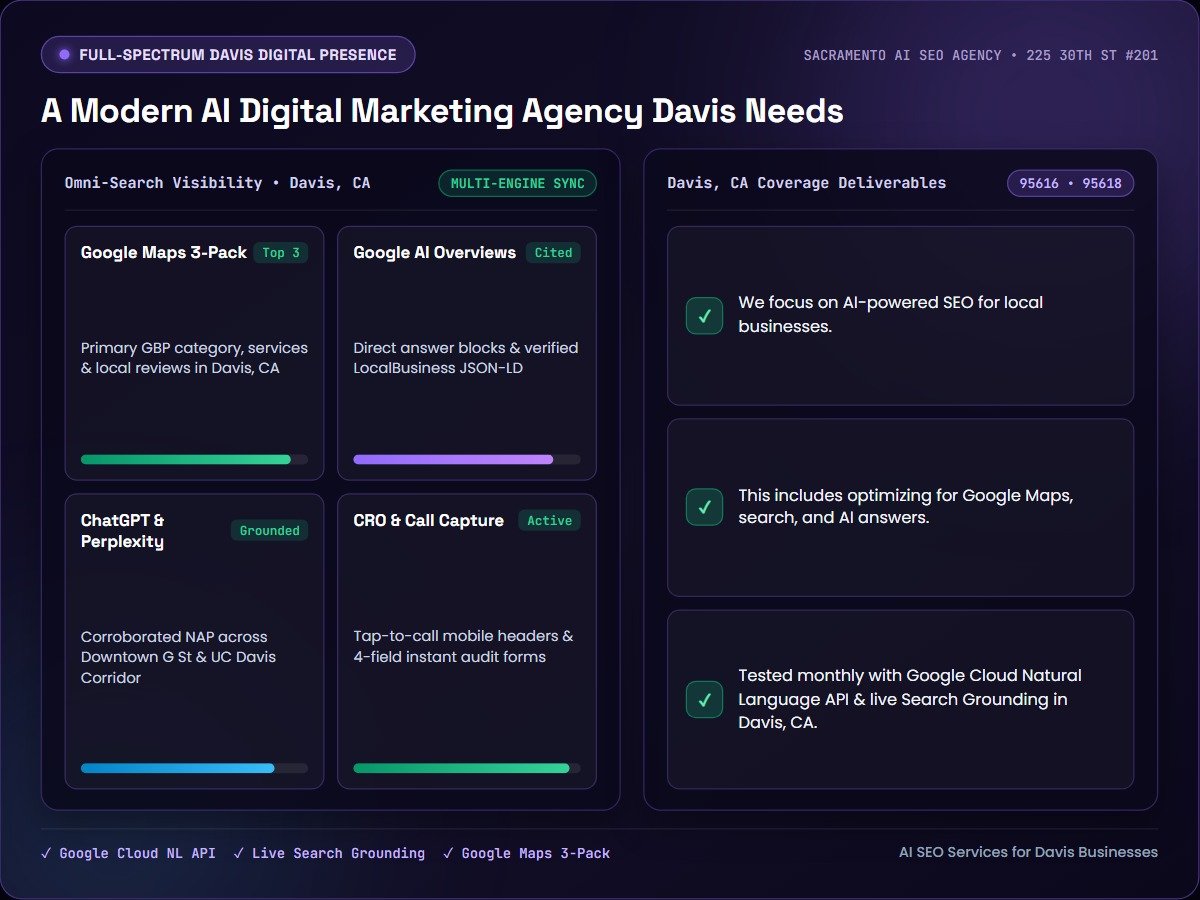Click 'This includes optimizing for Google Maps' text
Viewport: 1200px width, 900px height.
906,507
